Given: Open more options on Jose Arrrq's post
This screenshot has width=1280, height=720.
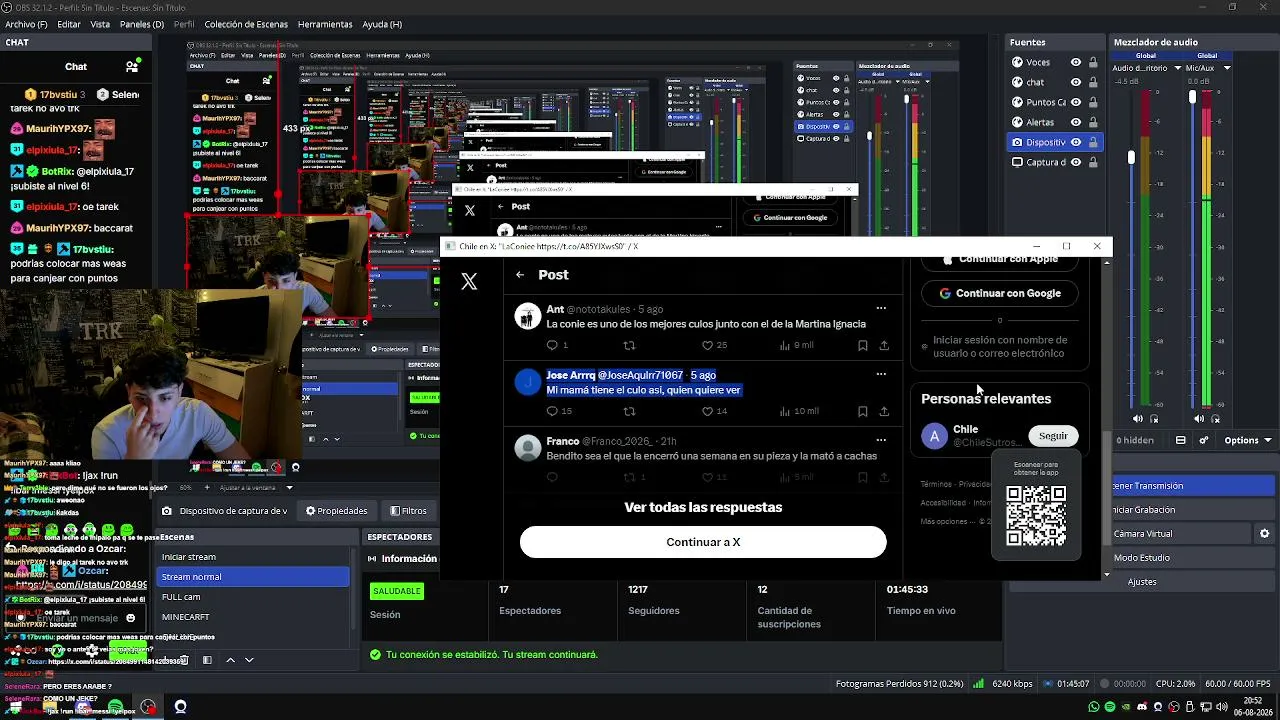Looking at the screenshot, I should tap(881, 374).
